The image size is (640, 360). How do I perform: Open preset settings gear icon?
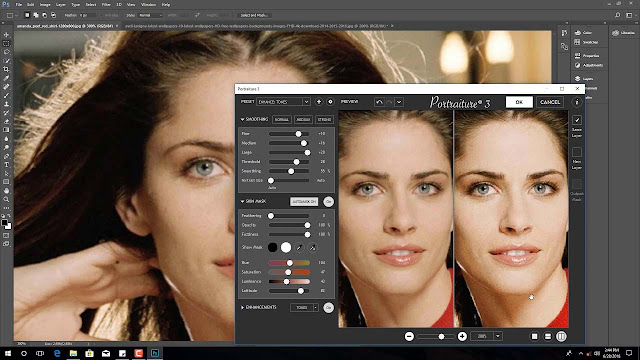tap(330, 102)
